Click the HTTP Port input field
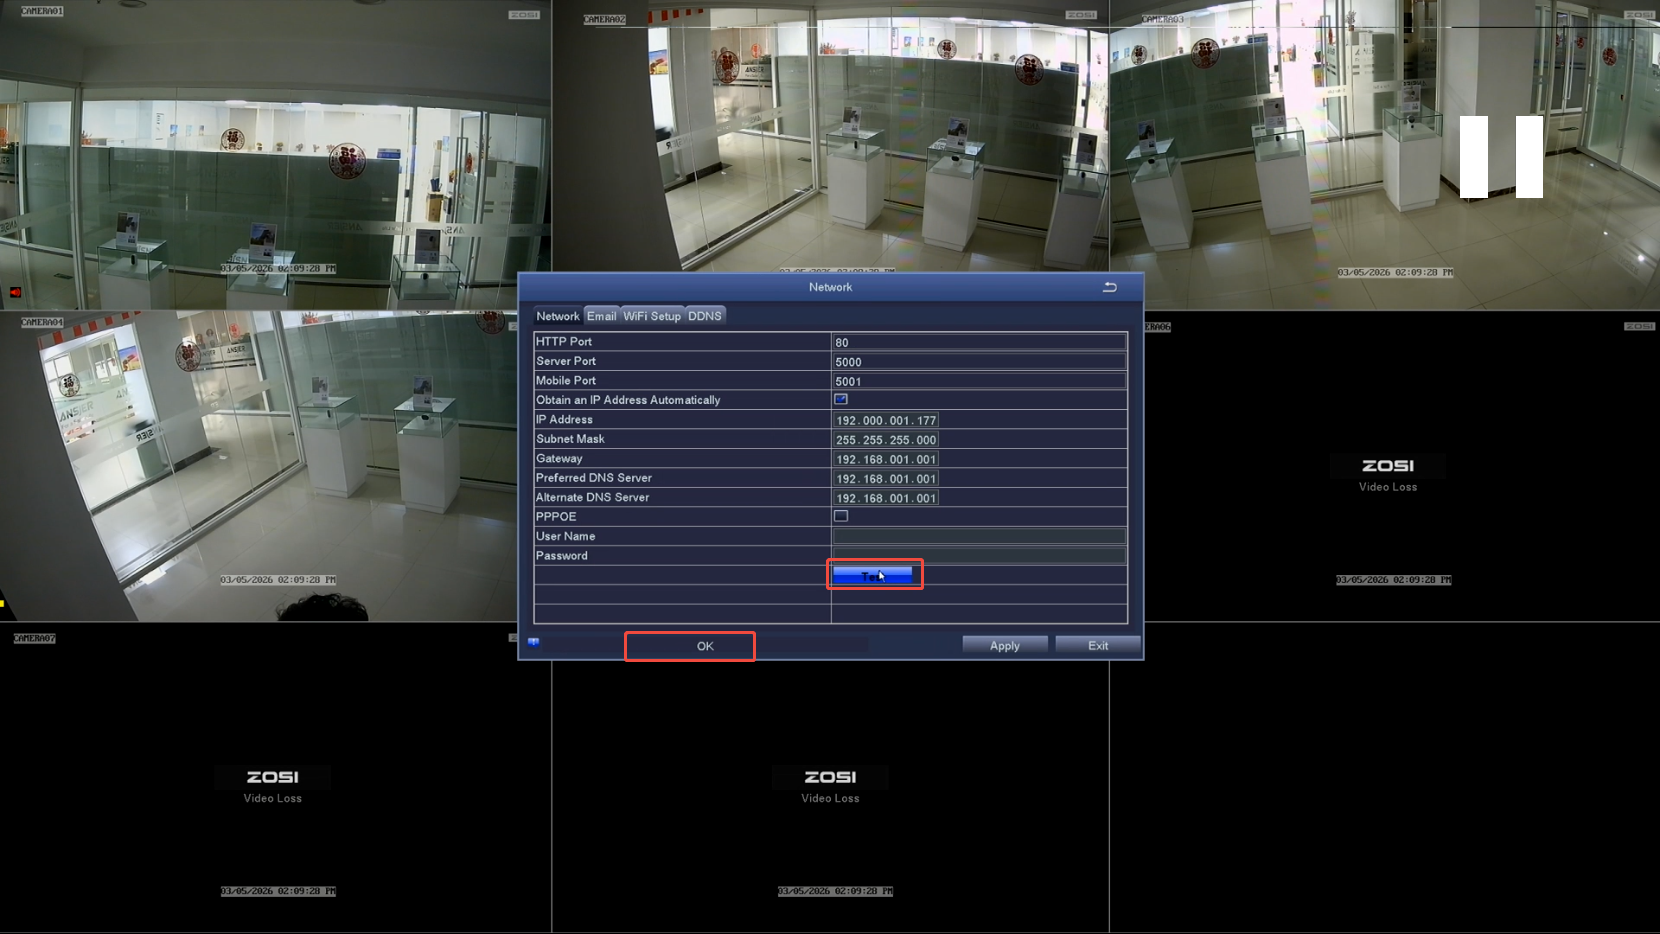The height and width of the screenshot is (934, 1660). (x=978, y=342)
